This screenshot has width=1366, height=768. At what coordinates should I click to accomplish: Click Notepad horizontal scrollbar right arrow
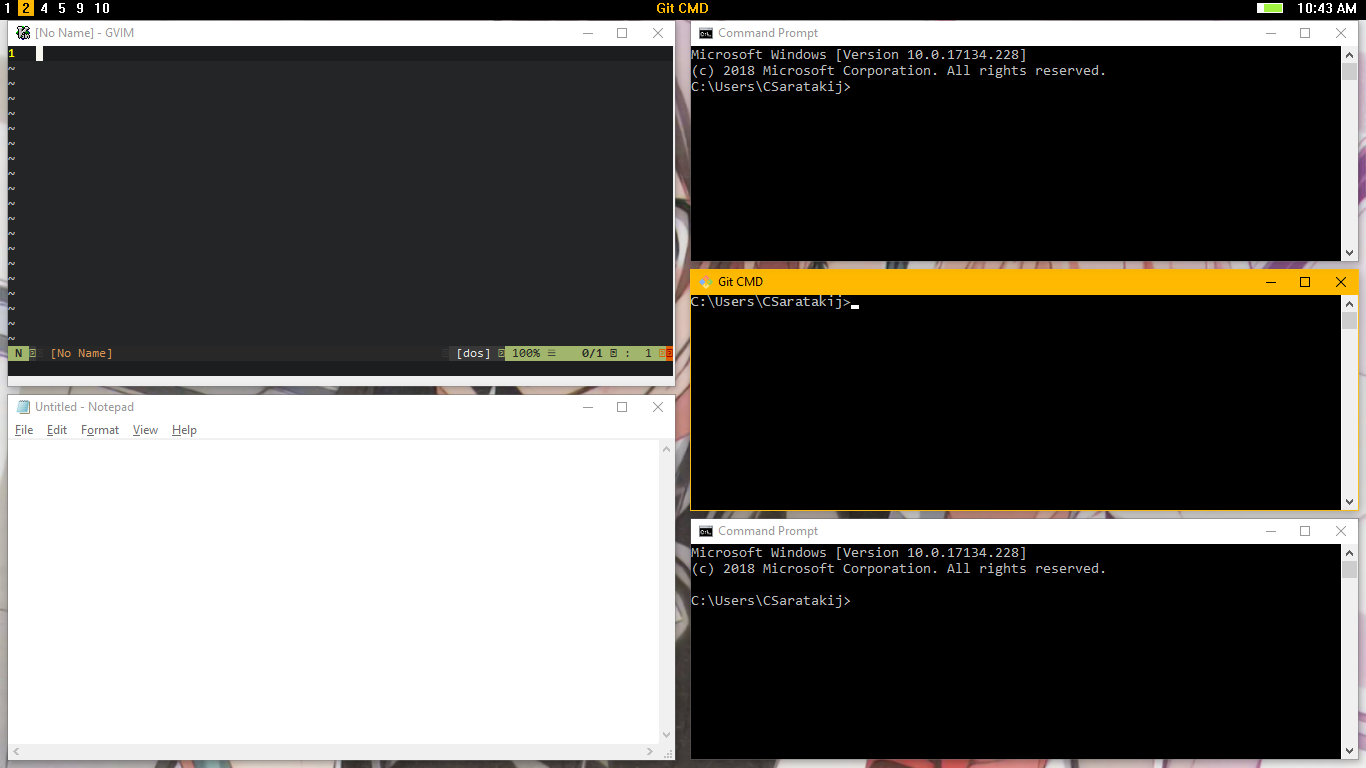pyautogui.click(x=652, y=751)
